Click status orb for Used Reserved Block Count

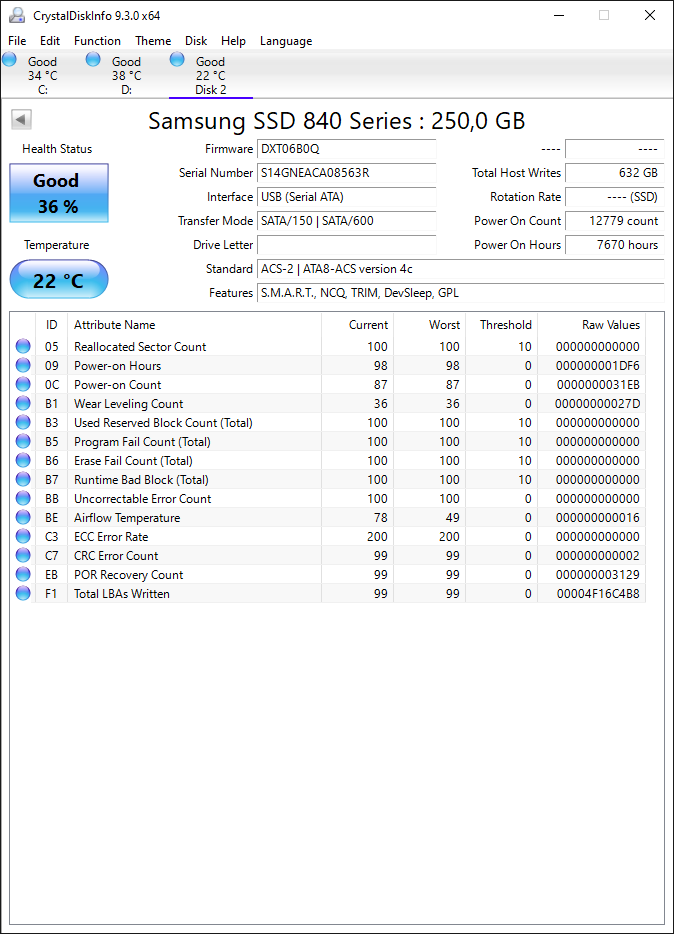[23, 422]
